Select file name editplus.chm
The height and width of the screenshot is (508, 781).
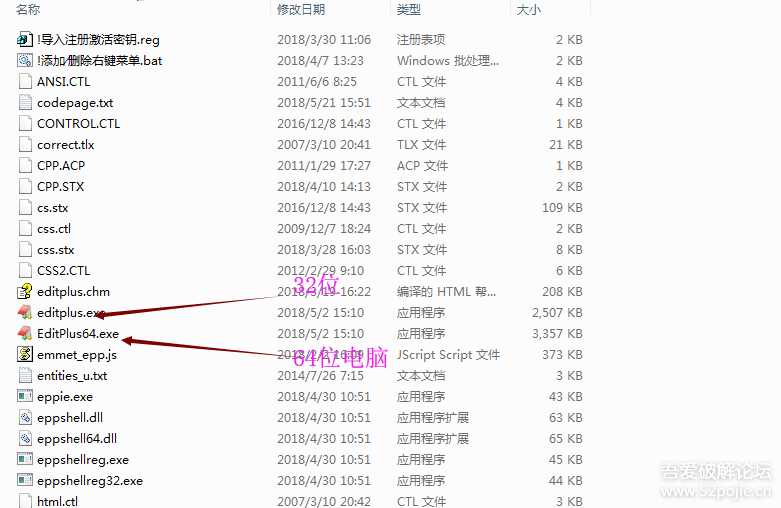tap(73, 292)
